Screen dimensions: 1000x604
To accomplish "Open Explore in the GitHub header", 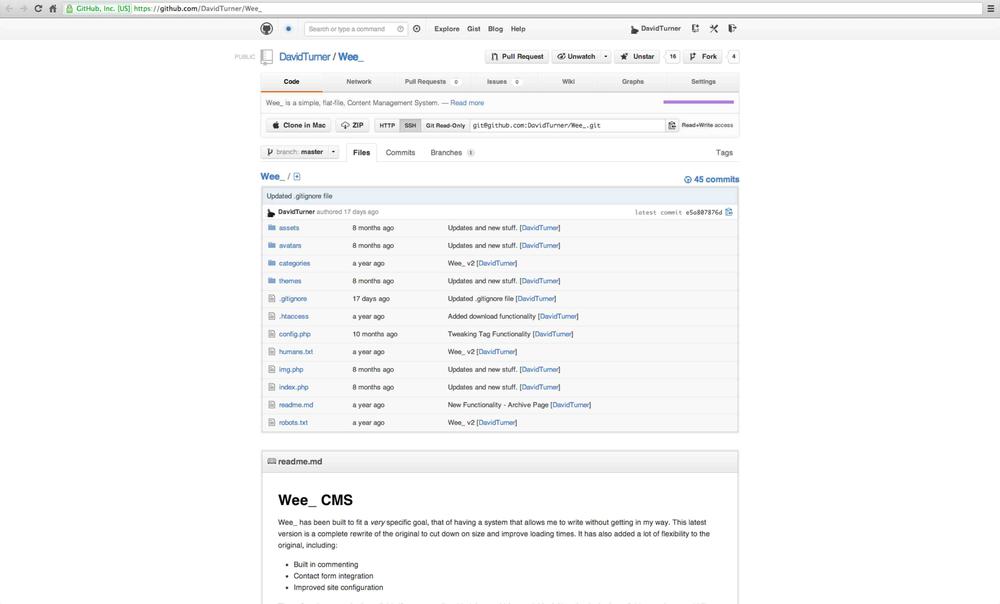I will 446,29.
